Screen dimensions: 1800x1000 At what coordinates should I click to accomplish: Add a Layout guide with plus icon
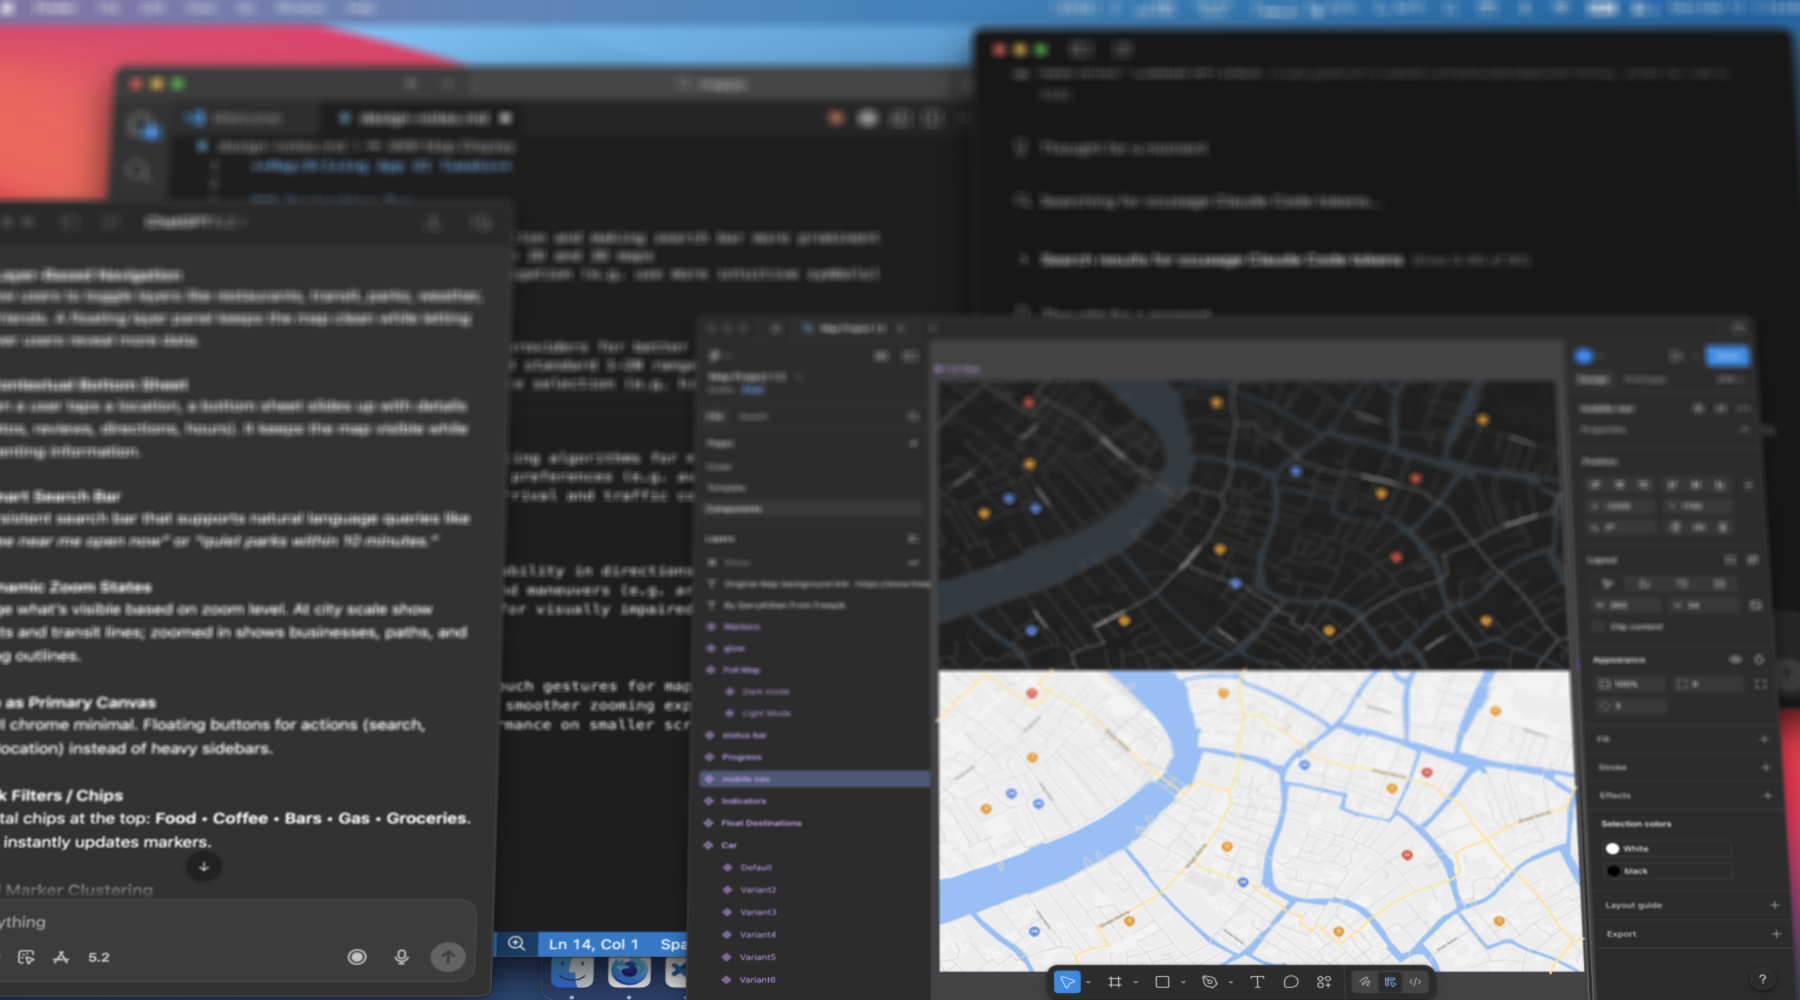pos(1774,905)
